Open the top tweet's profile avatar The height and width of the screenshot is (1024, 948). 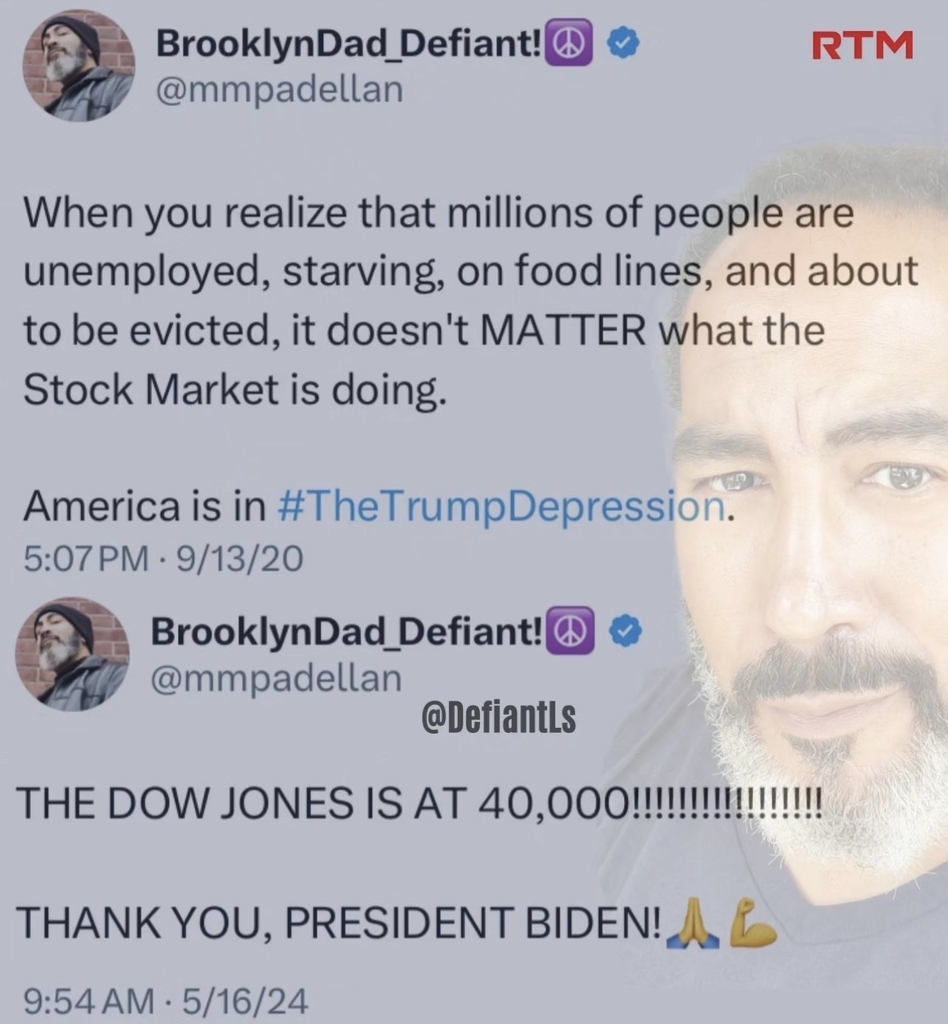[x=79, y=66]
